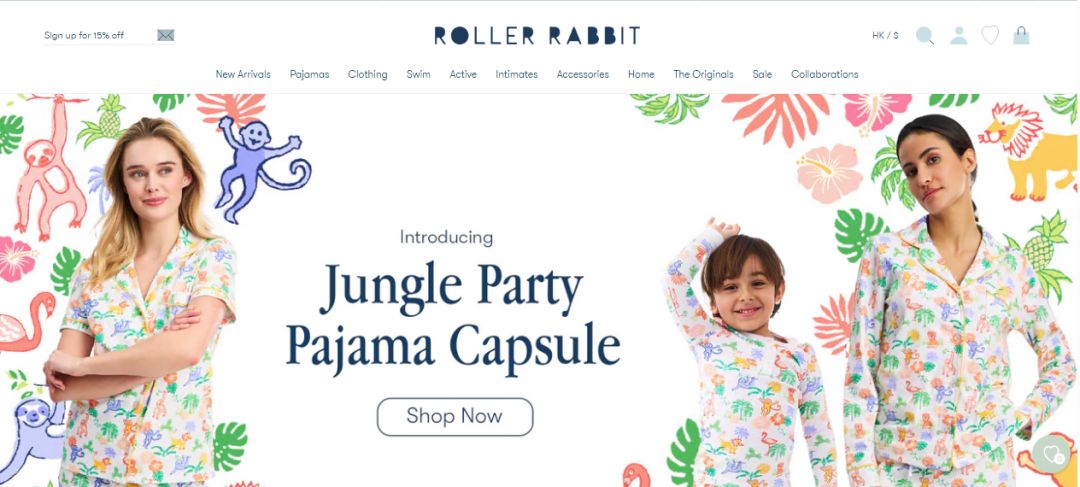Open the Clothing menu
The height and width of the screenshot is (487, 1080).
click(x=368, y=74)
